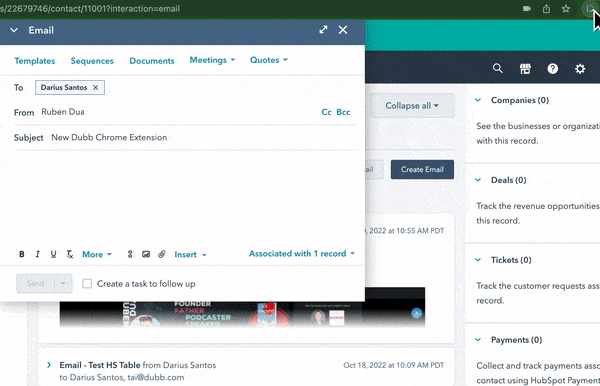Attach a file using paperclip icon

point(162,254)
